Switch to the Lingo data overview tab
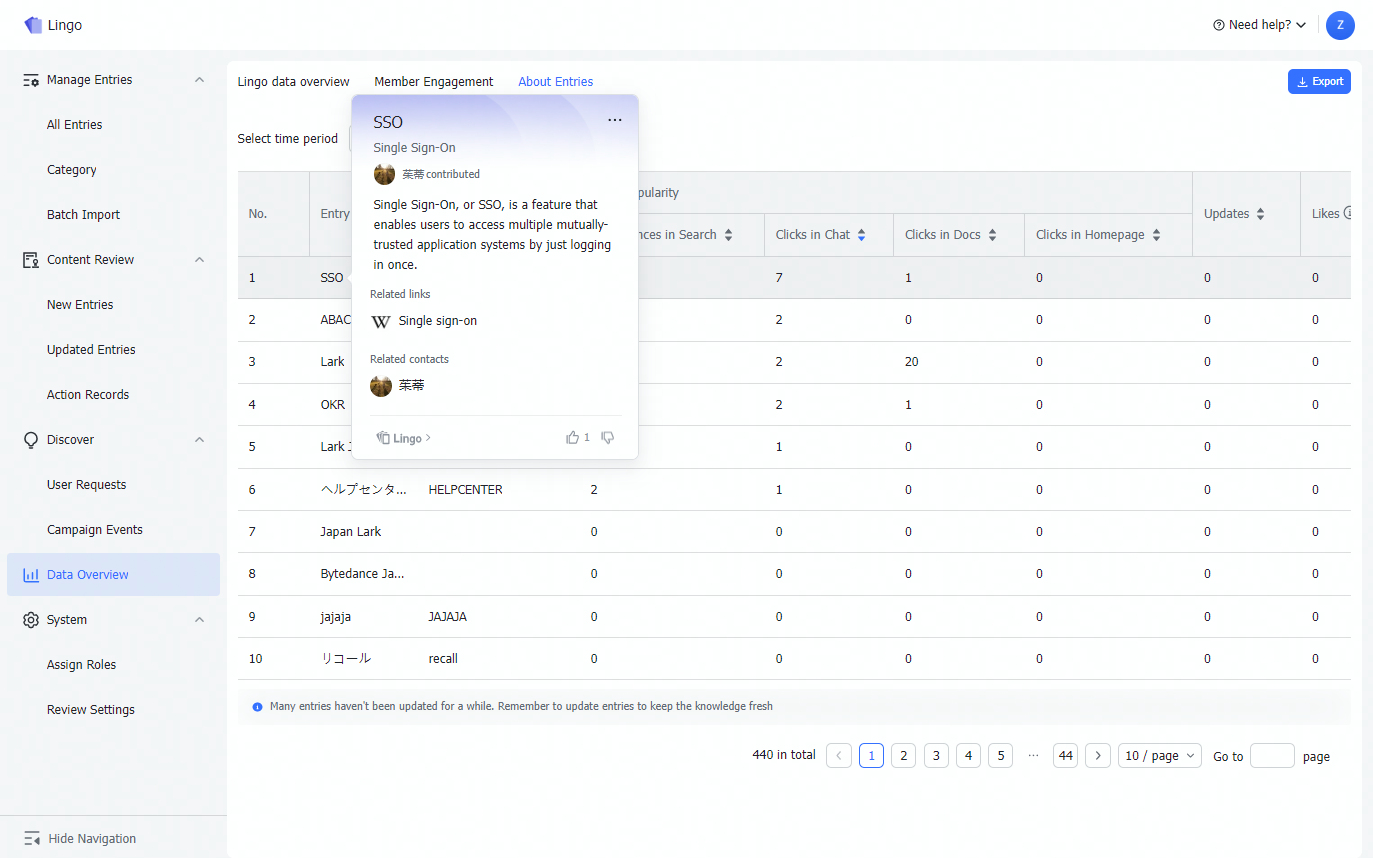 pos(293,81)
